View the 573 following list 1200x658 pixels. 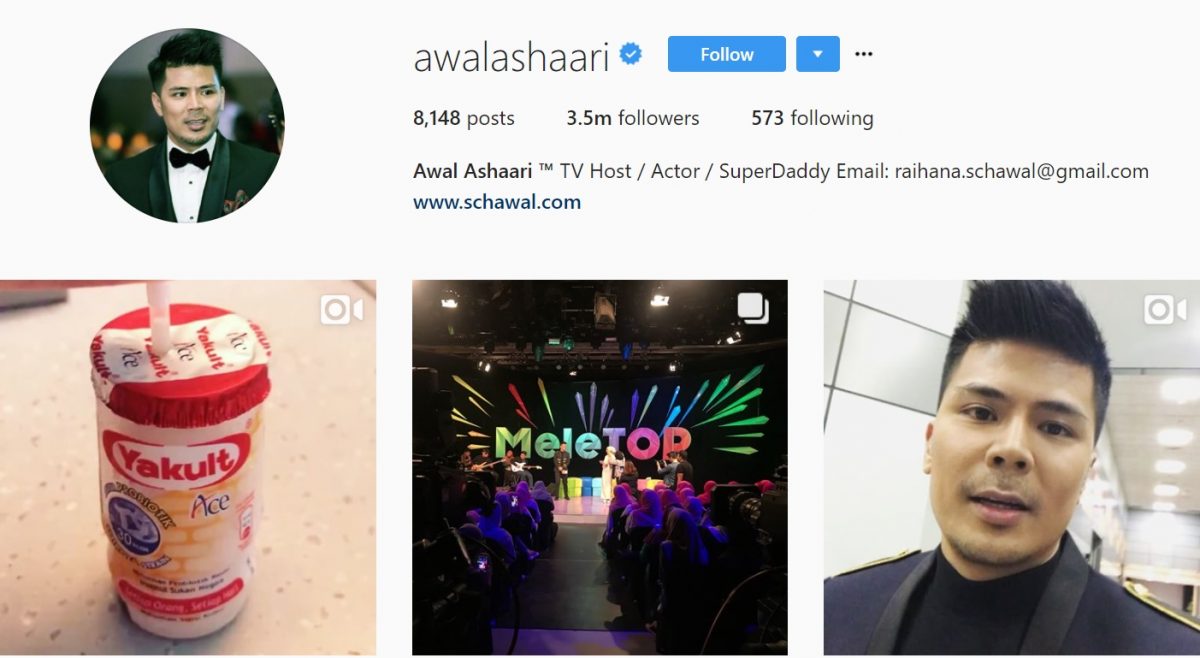pyautogui.click(x=812, y=118)
